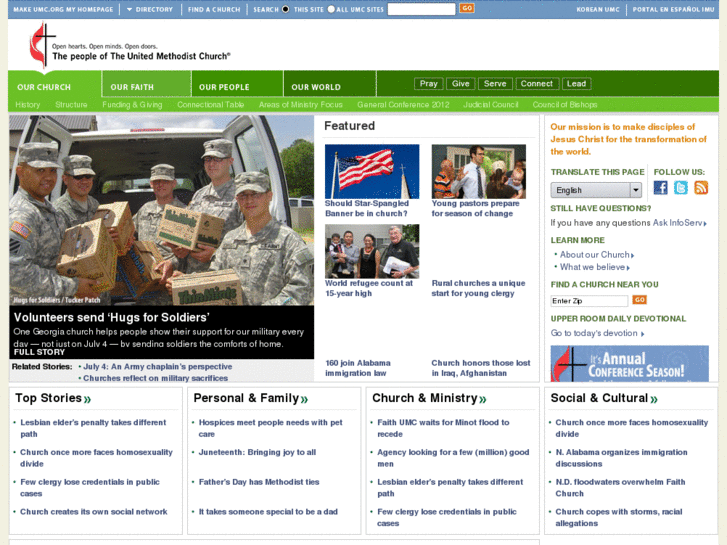This screenshot has width=727, height=545.
Task: Click the Connect button
Action: [x=536, y=84]
